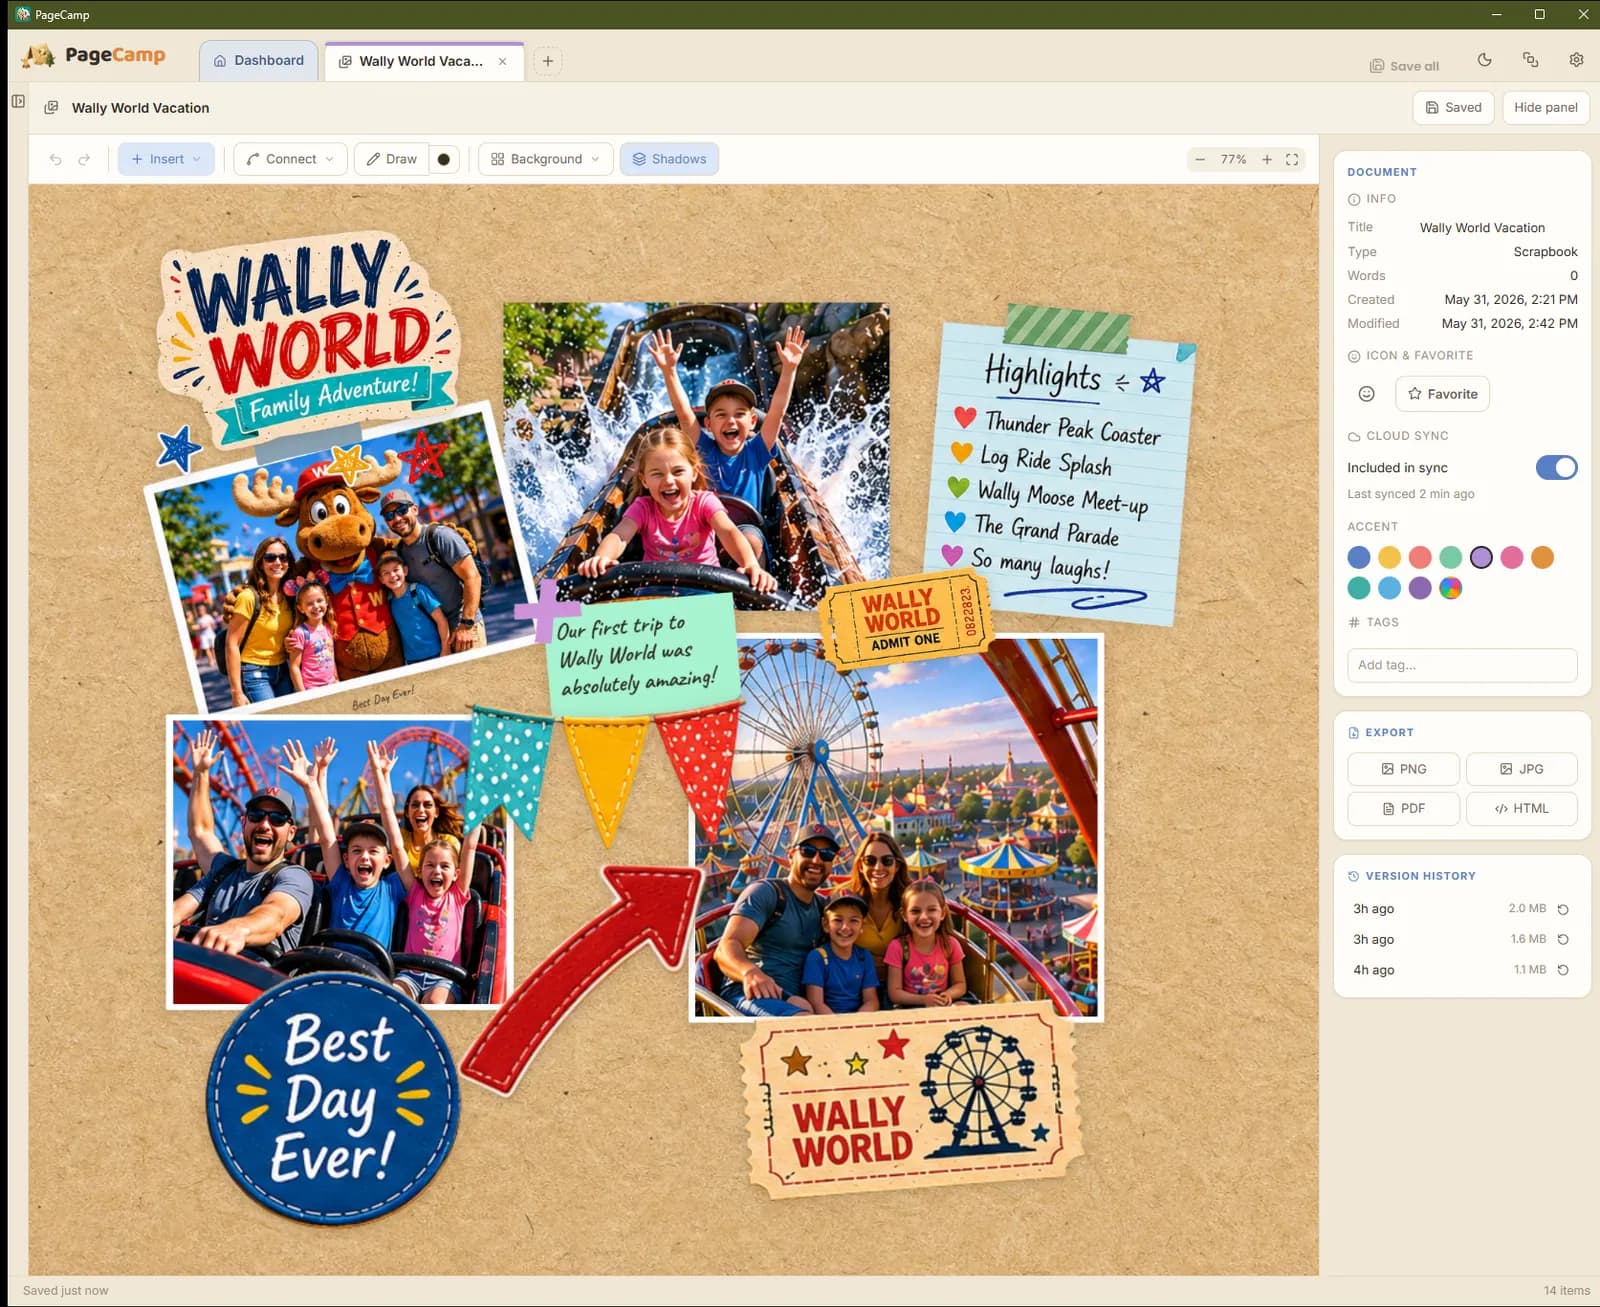
Task: Select the pink accent color
Action: 1512,557
